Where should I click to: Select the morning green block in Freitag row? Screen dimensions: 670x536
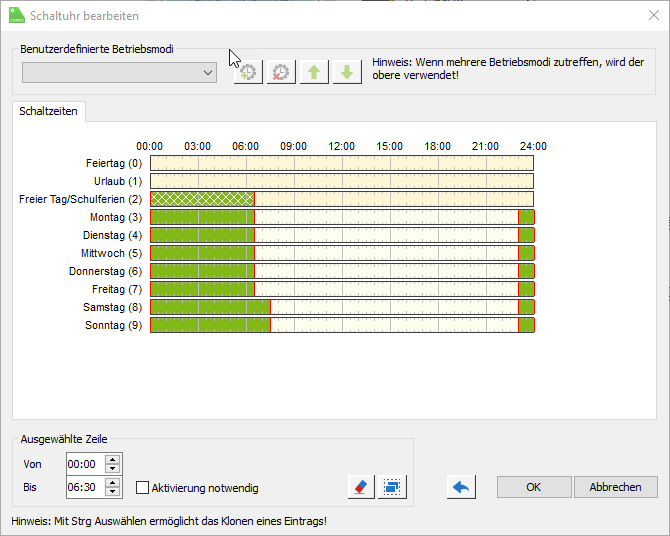(202, 289)
